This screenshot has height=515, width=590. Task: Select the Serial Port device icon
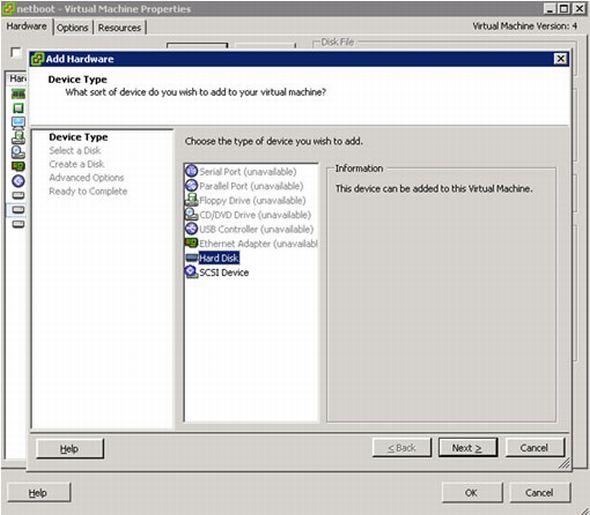click(192, 171)
